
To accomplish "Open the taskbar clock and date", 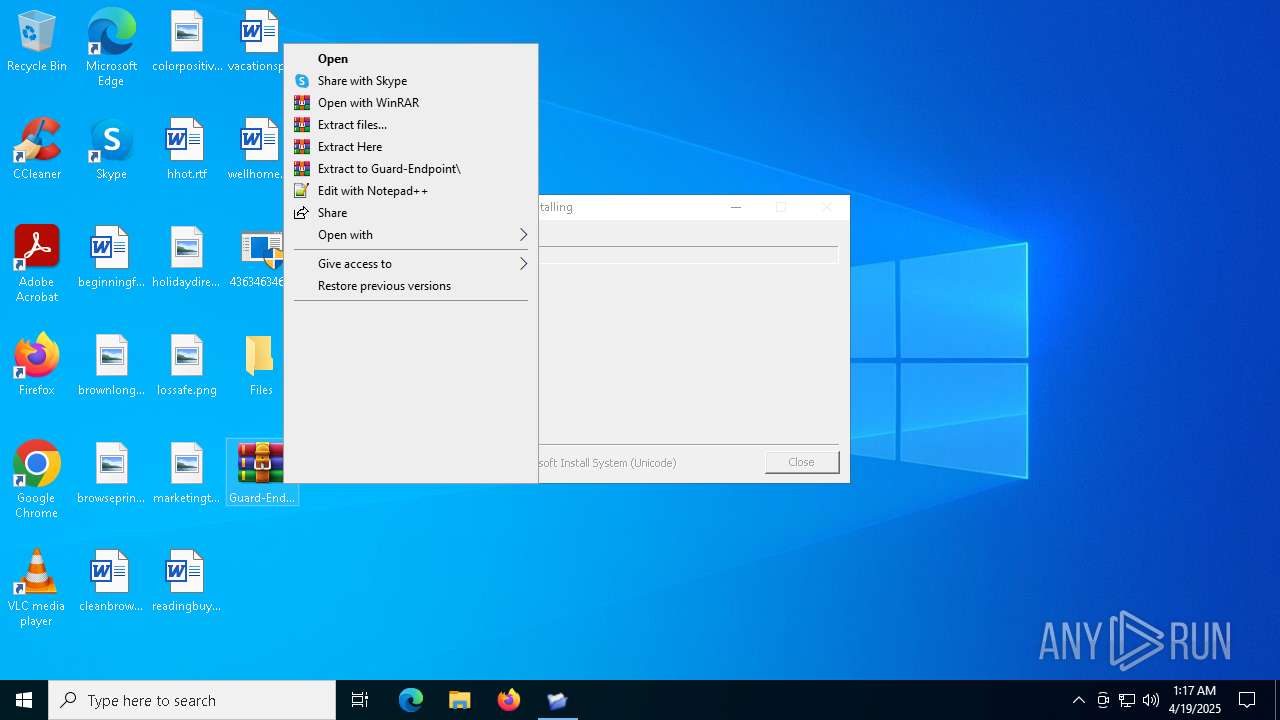I will [x=1195, y=700].
